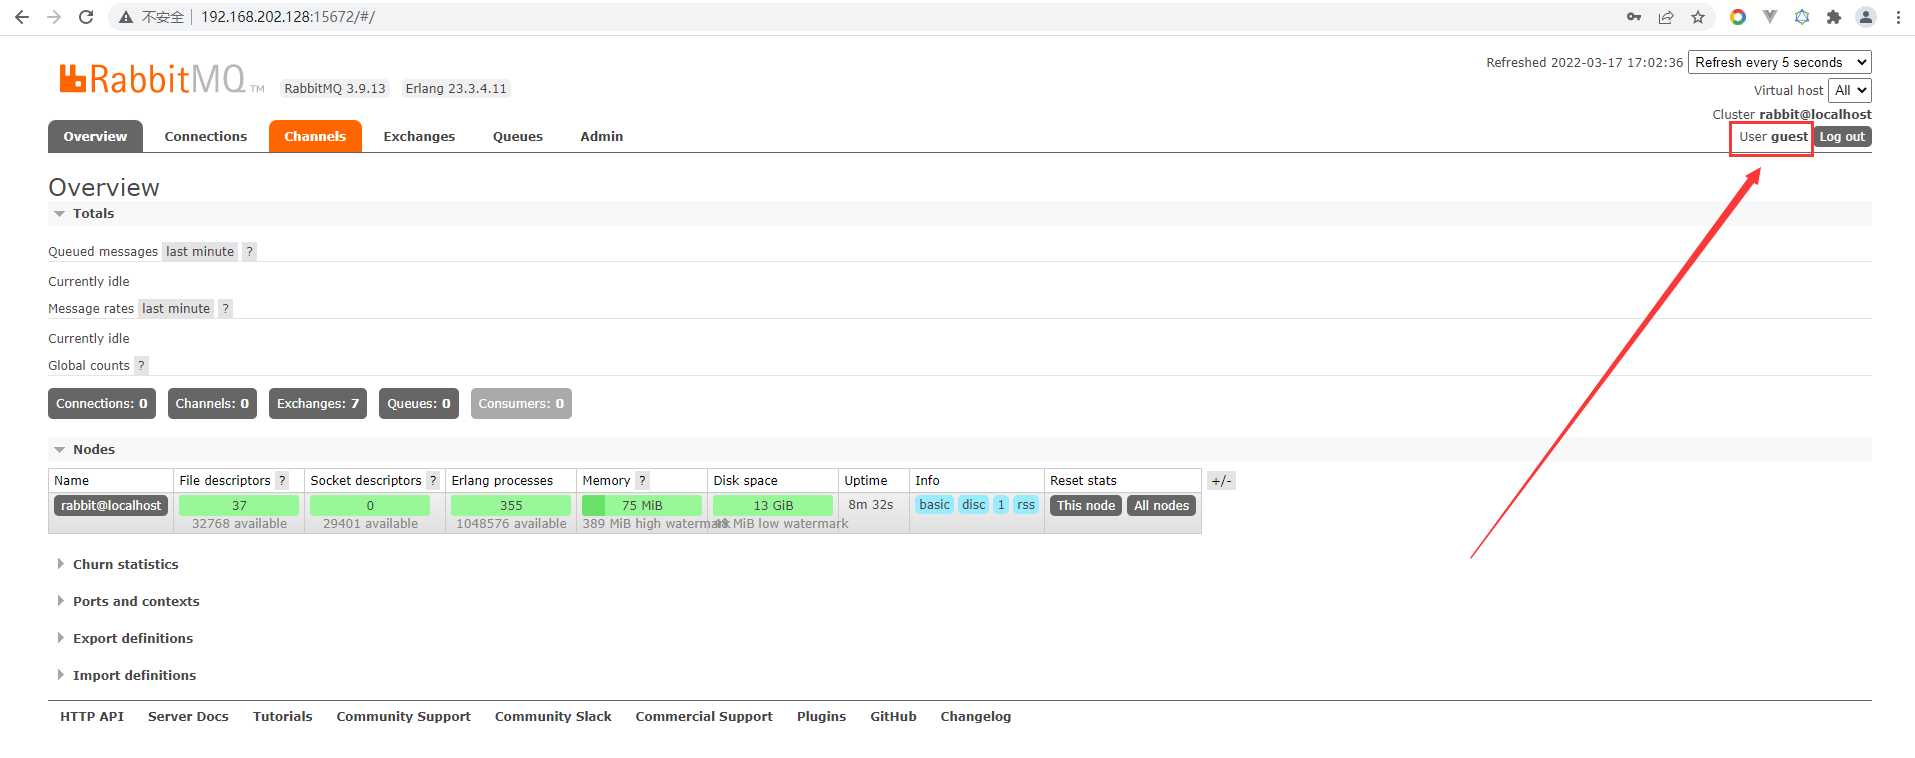The image size is (1915, 758).
Task: Click the basic info tag
Action: tap(935, 505)
